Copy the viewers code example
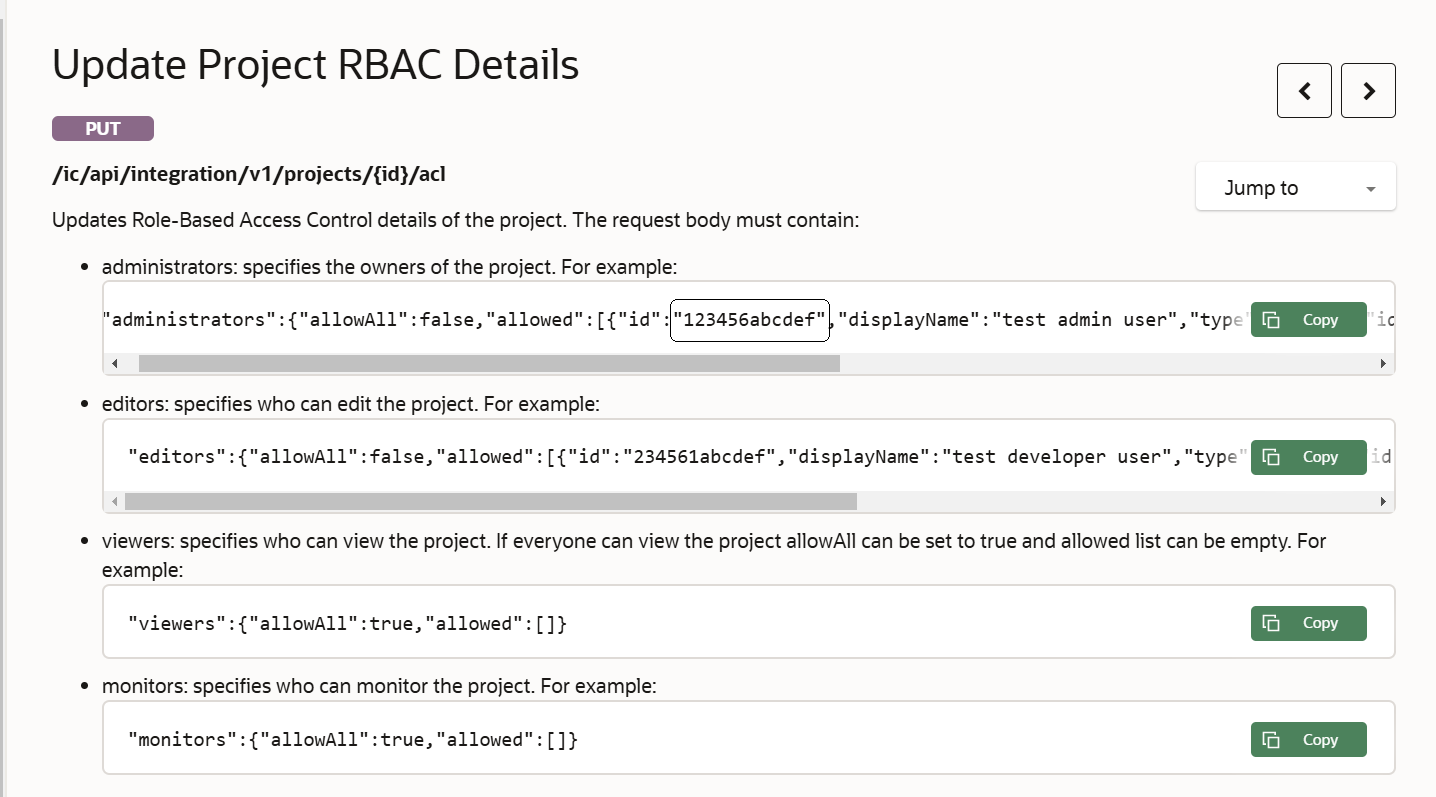 [1308, 623]
